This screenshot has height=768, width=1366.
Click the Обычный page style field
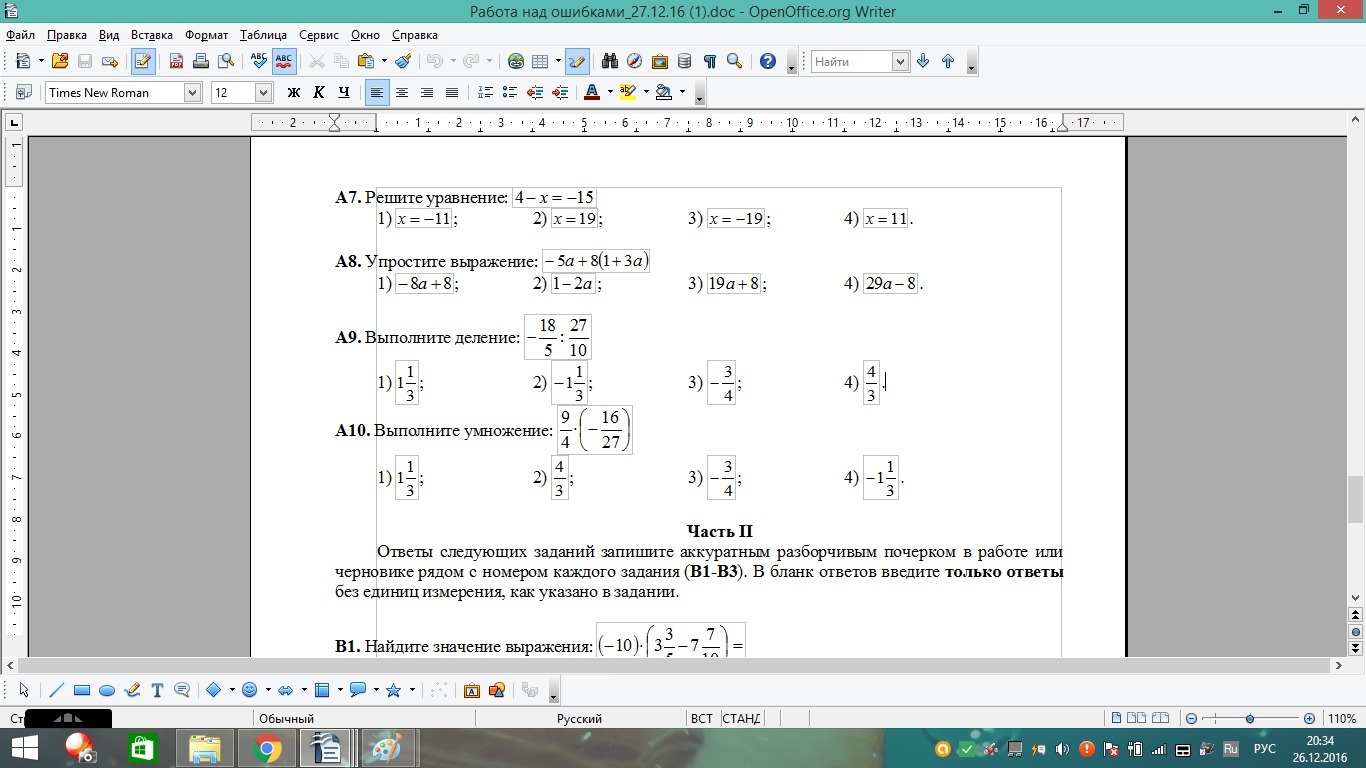point(286,718)
